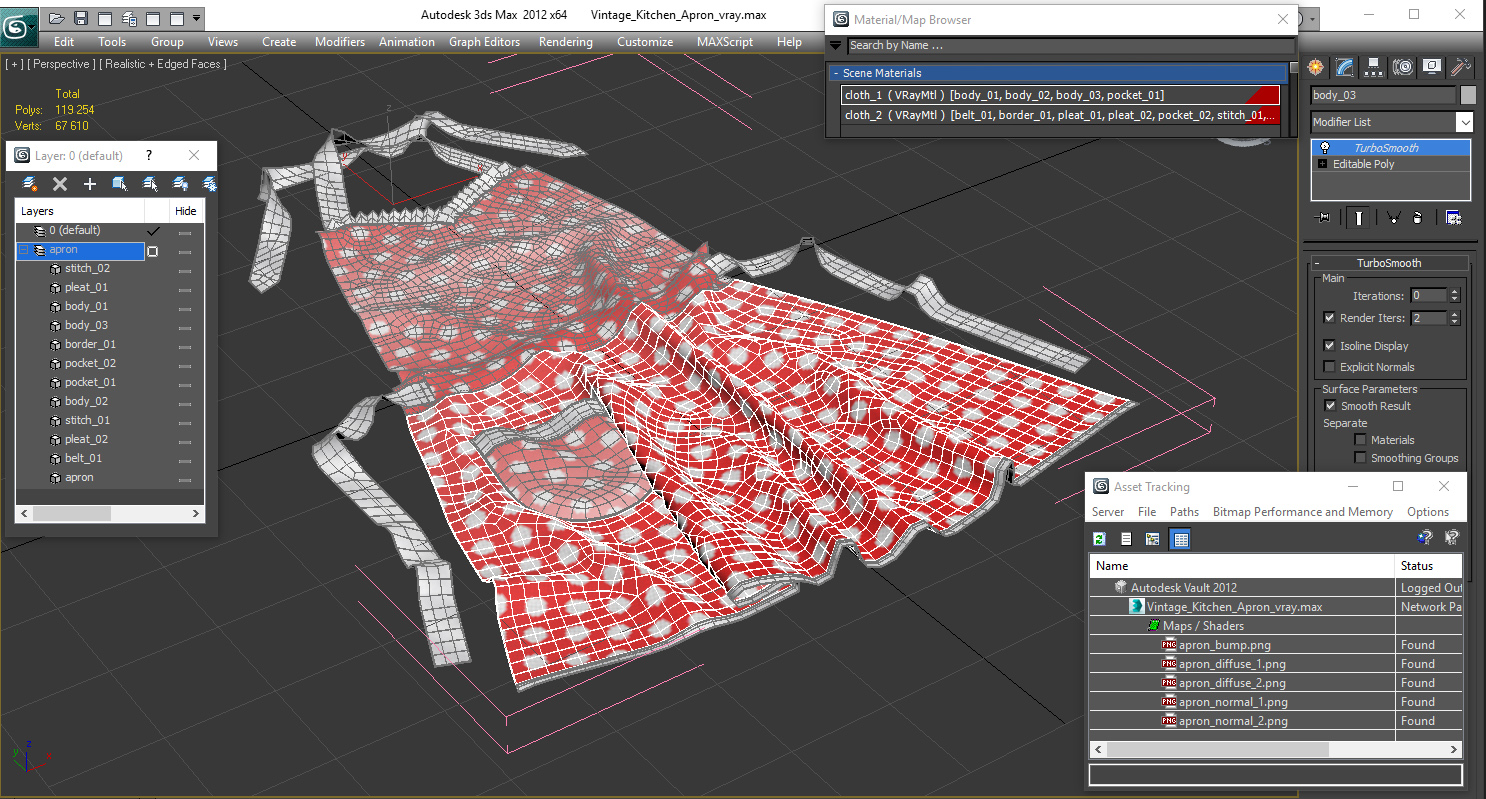Click Highlight Selected Objects' Layers icon
Image resolution: width=1486 pixels, height=799 pixels.
pyautogui.click(x=150, y=184)
